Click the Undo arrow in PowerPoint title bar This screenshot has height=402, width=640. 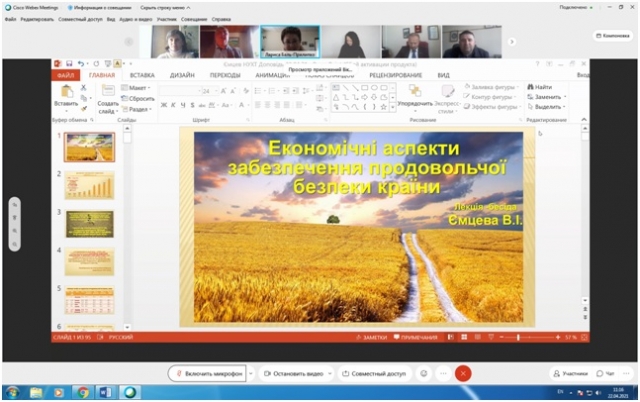click(81, 63)
